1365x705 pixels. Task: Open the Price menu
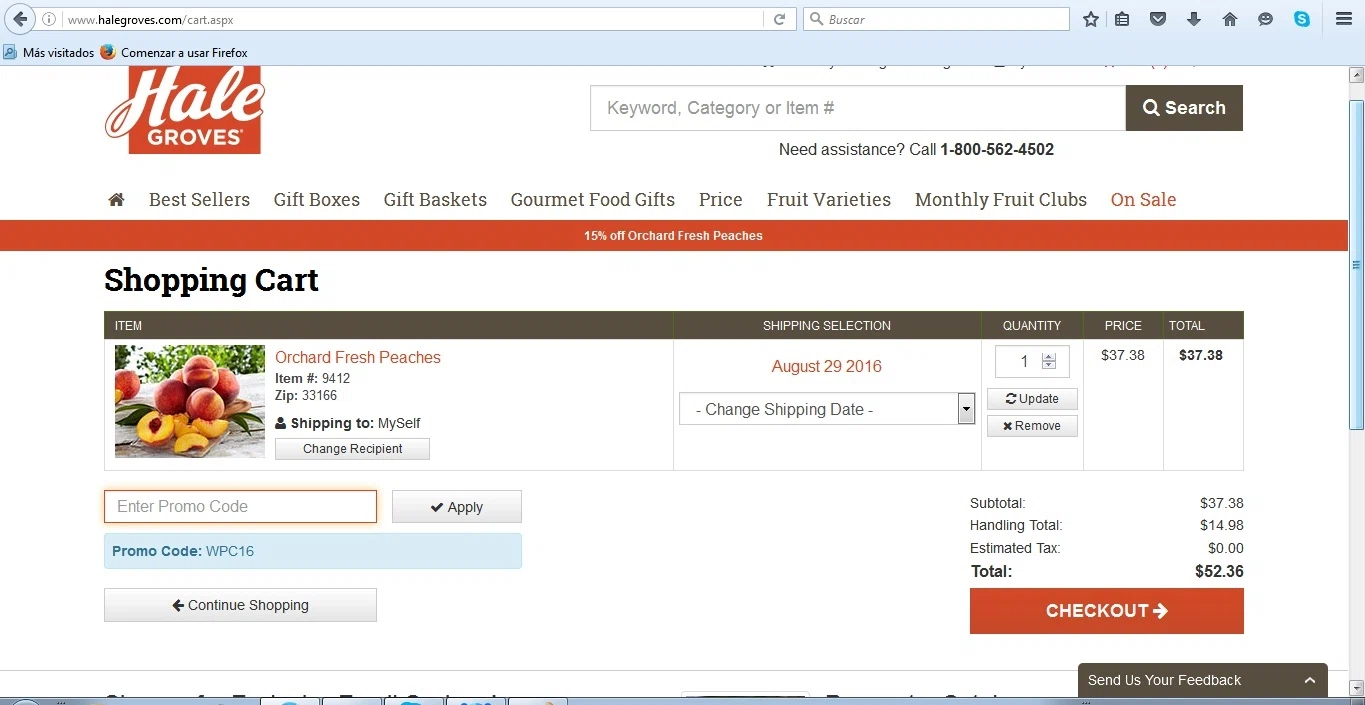[x=721, y=200]
